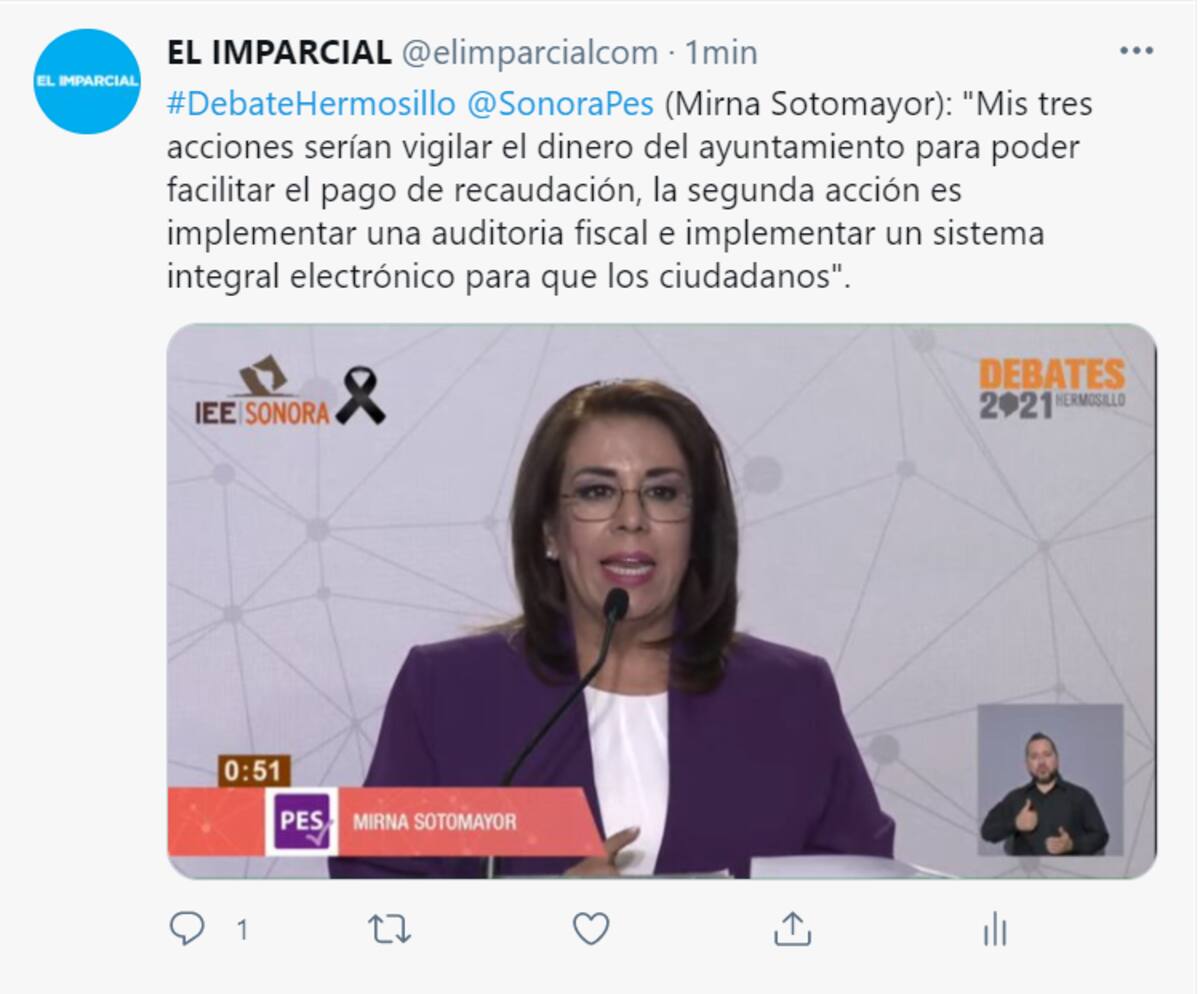This screenshot has height=994, width=1200.
Task: Click the sign language interpreter inset
Action: 1050,779
